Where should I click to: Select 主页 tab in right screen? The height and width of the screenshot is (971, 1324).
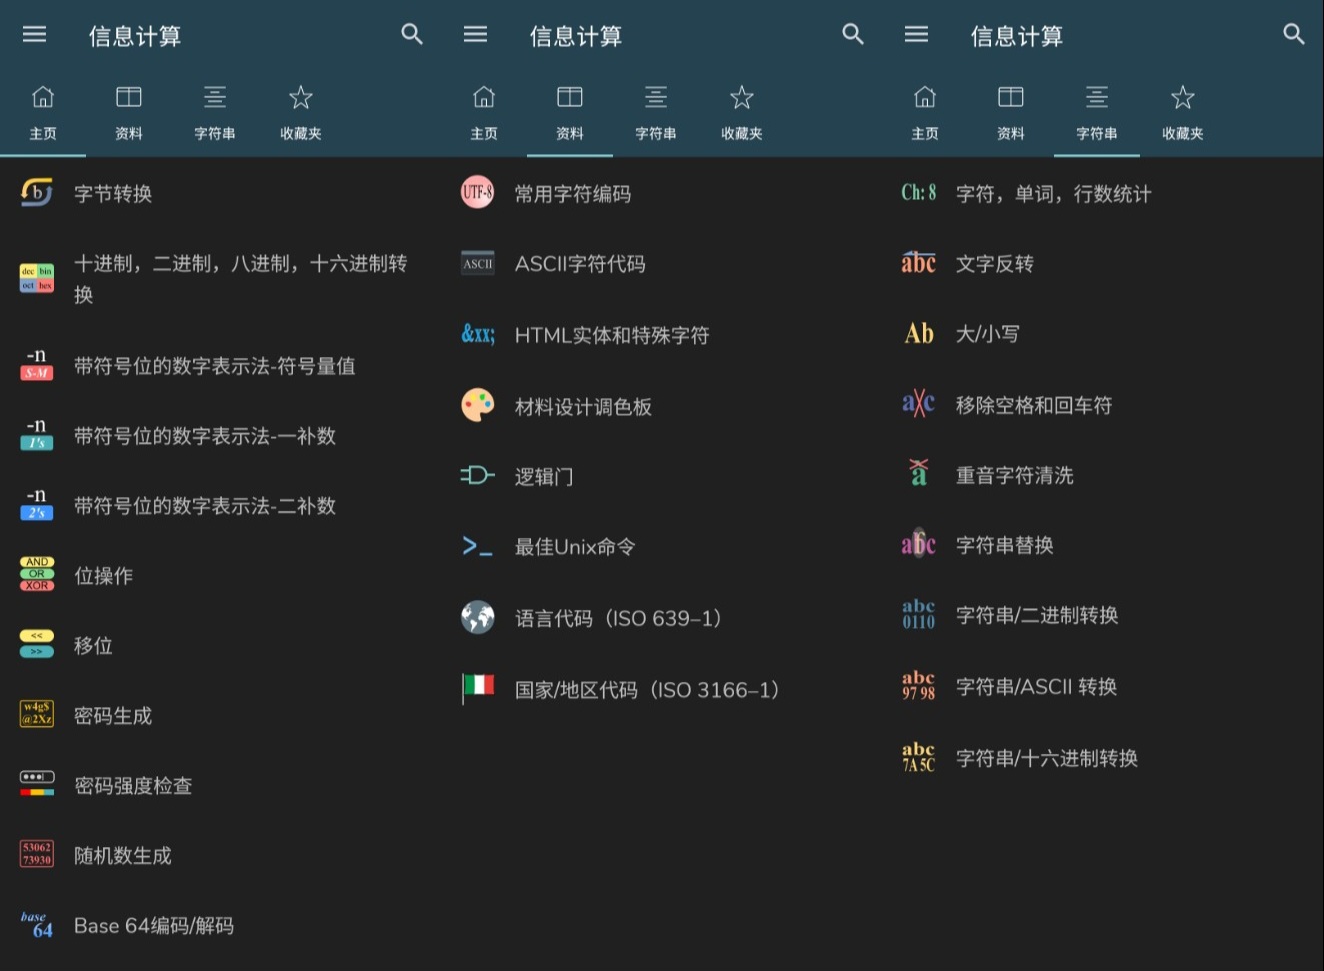pyautogui.click(x=925, y=112)
